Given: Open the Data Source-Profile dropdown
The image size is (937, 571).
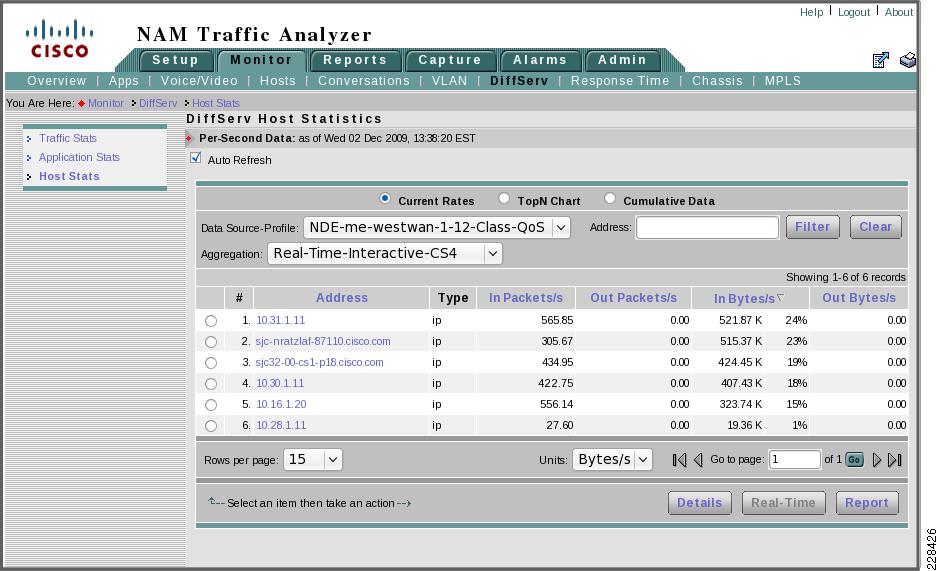Looking at the screenshot, I should point(437,228).
